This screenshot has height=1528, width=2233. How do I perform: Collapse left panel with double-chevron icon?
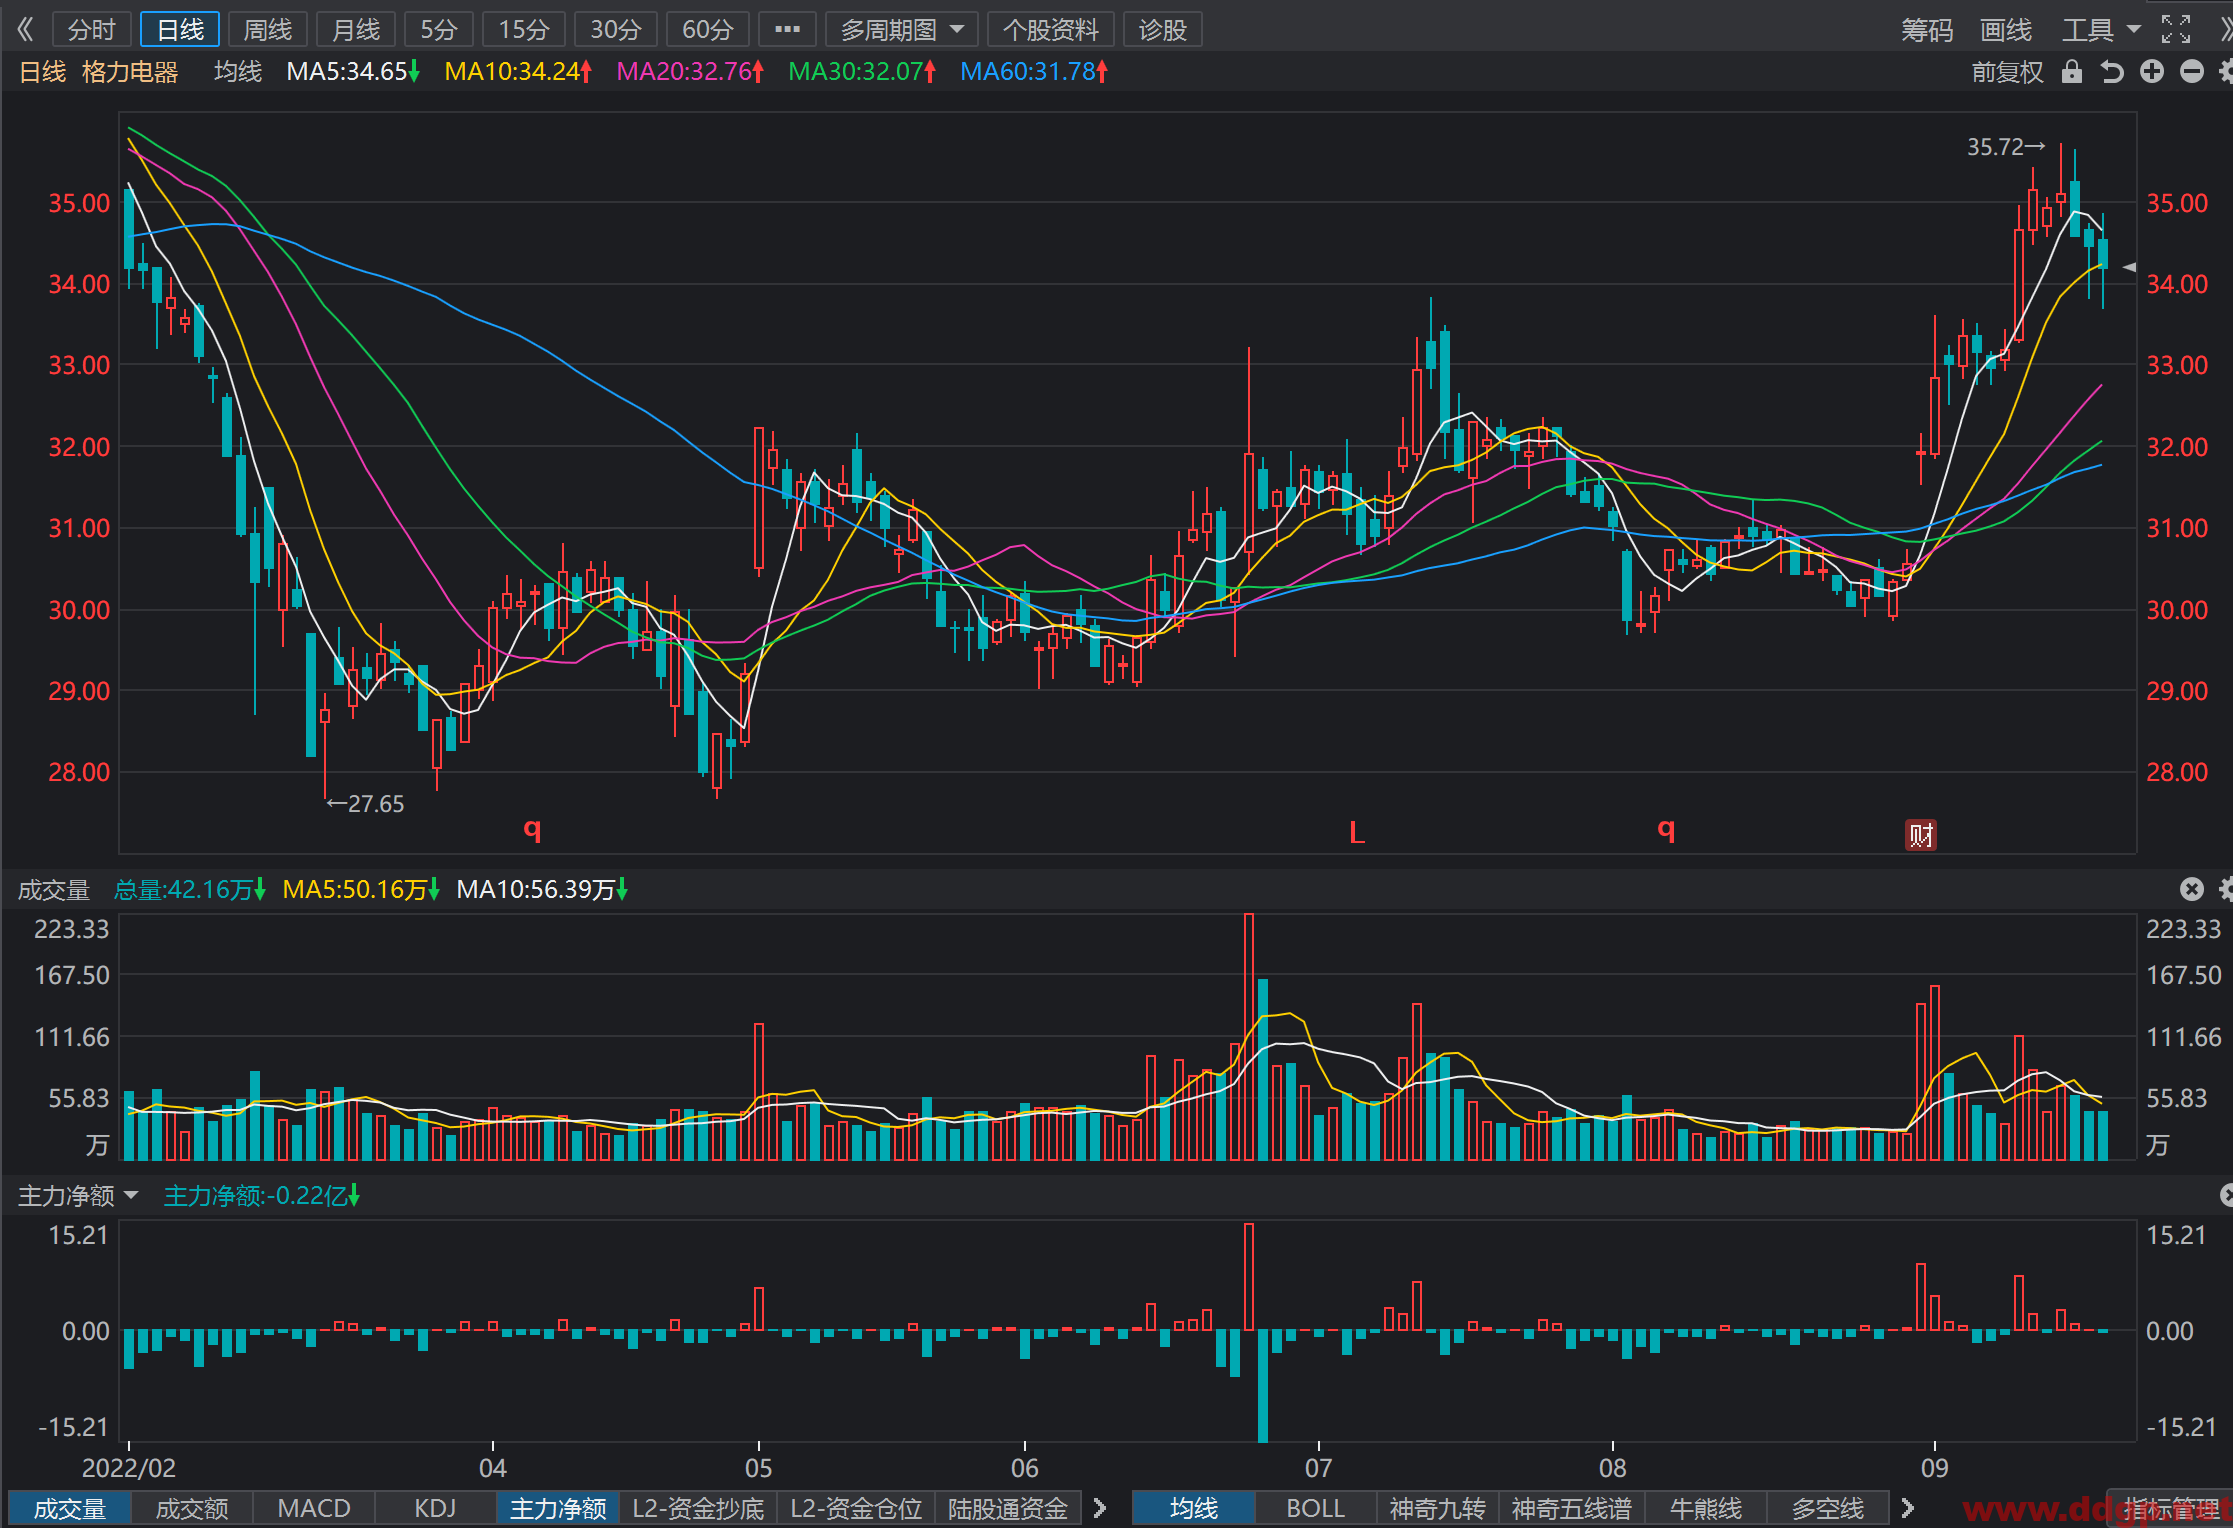26,30
